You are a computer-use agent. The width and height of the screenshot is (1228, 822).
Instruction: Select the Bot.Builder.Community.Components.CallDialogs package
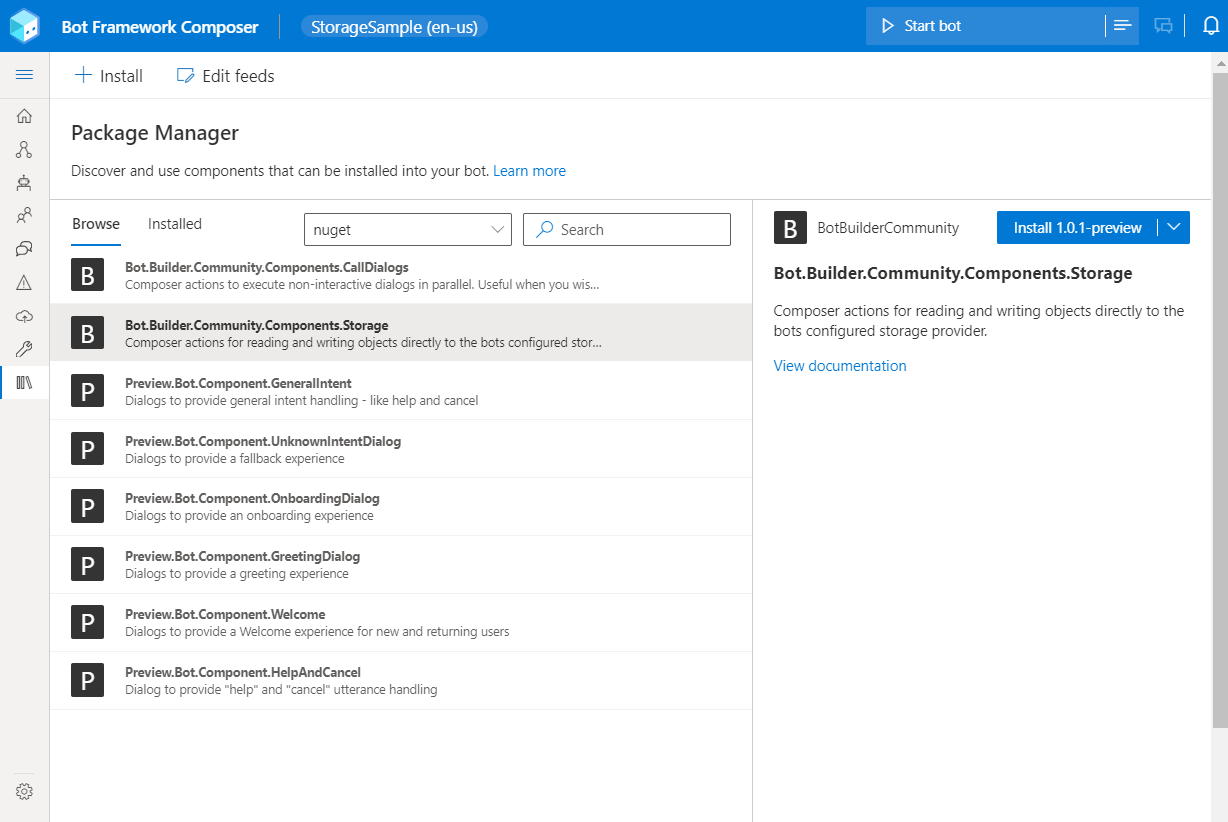300,275
